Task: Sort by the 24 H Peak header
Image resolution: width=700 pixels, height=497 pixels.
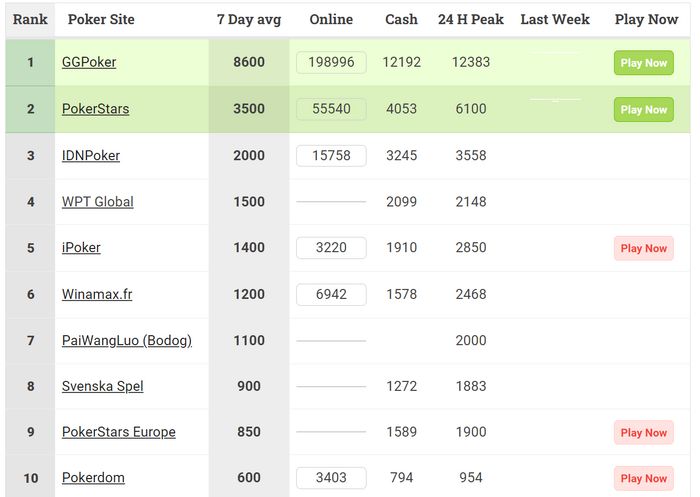Action: pyautogui.click(x=471, y=20)
